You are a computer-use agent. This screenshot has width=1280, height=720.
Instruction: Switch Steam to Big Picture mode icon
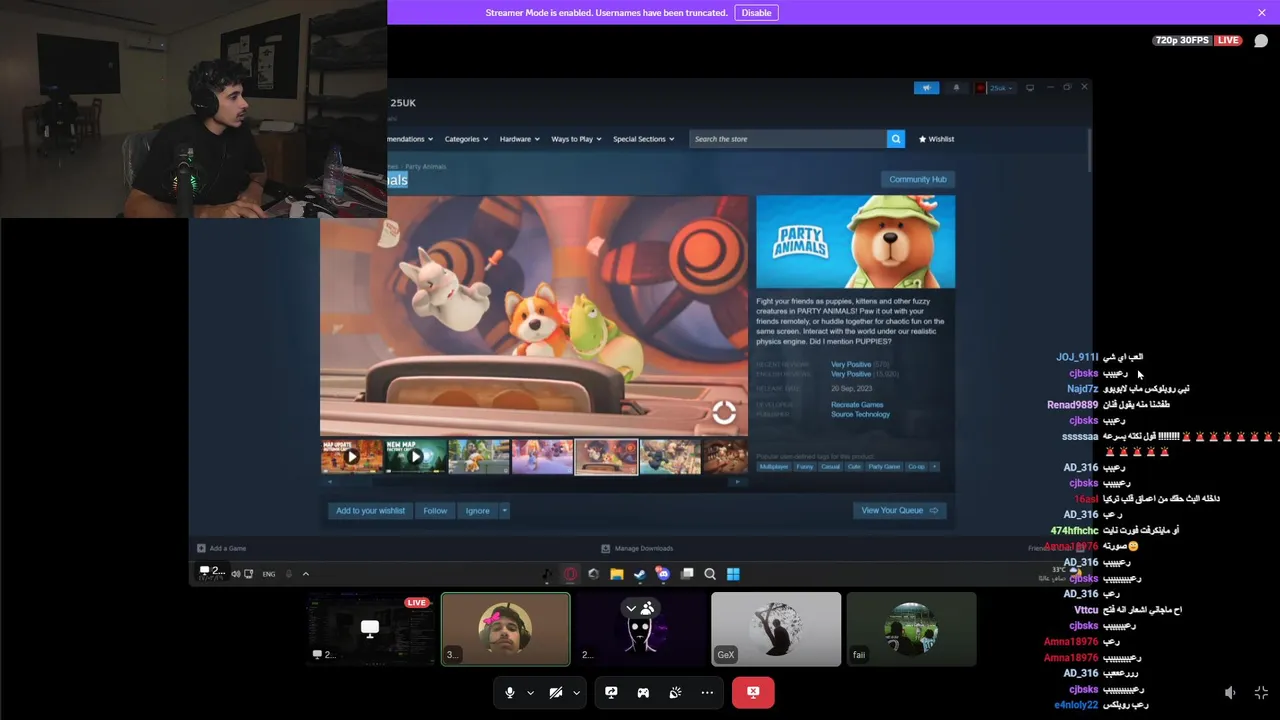click(x=1030, y=88)
